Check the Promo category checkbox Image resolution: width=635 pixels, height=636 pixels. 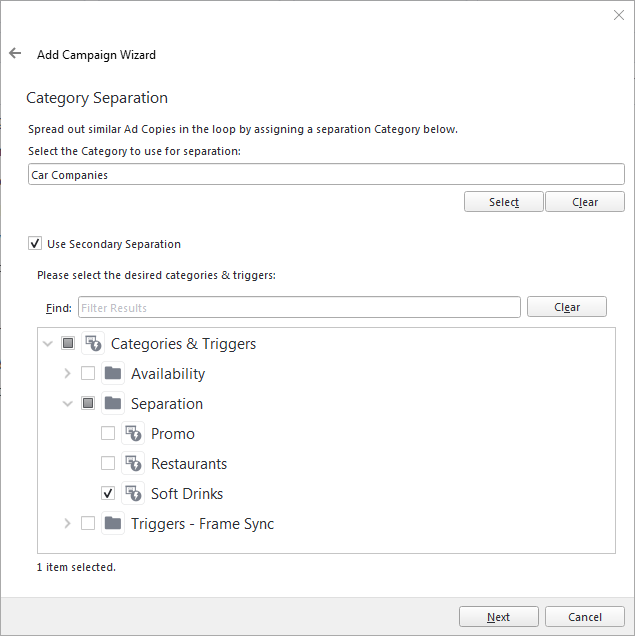coord(108,433)
